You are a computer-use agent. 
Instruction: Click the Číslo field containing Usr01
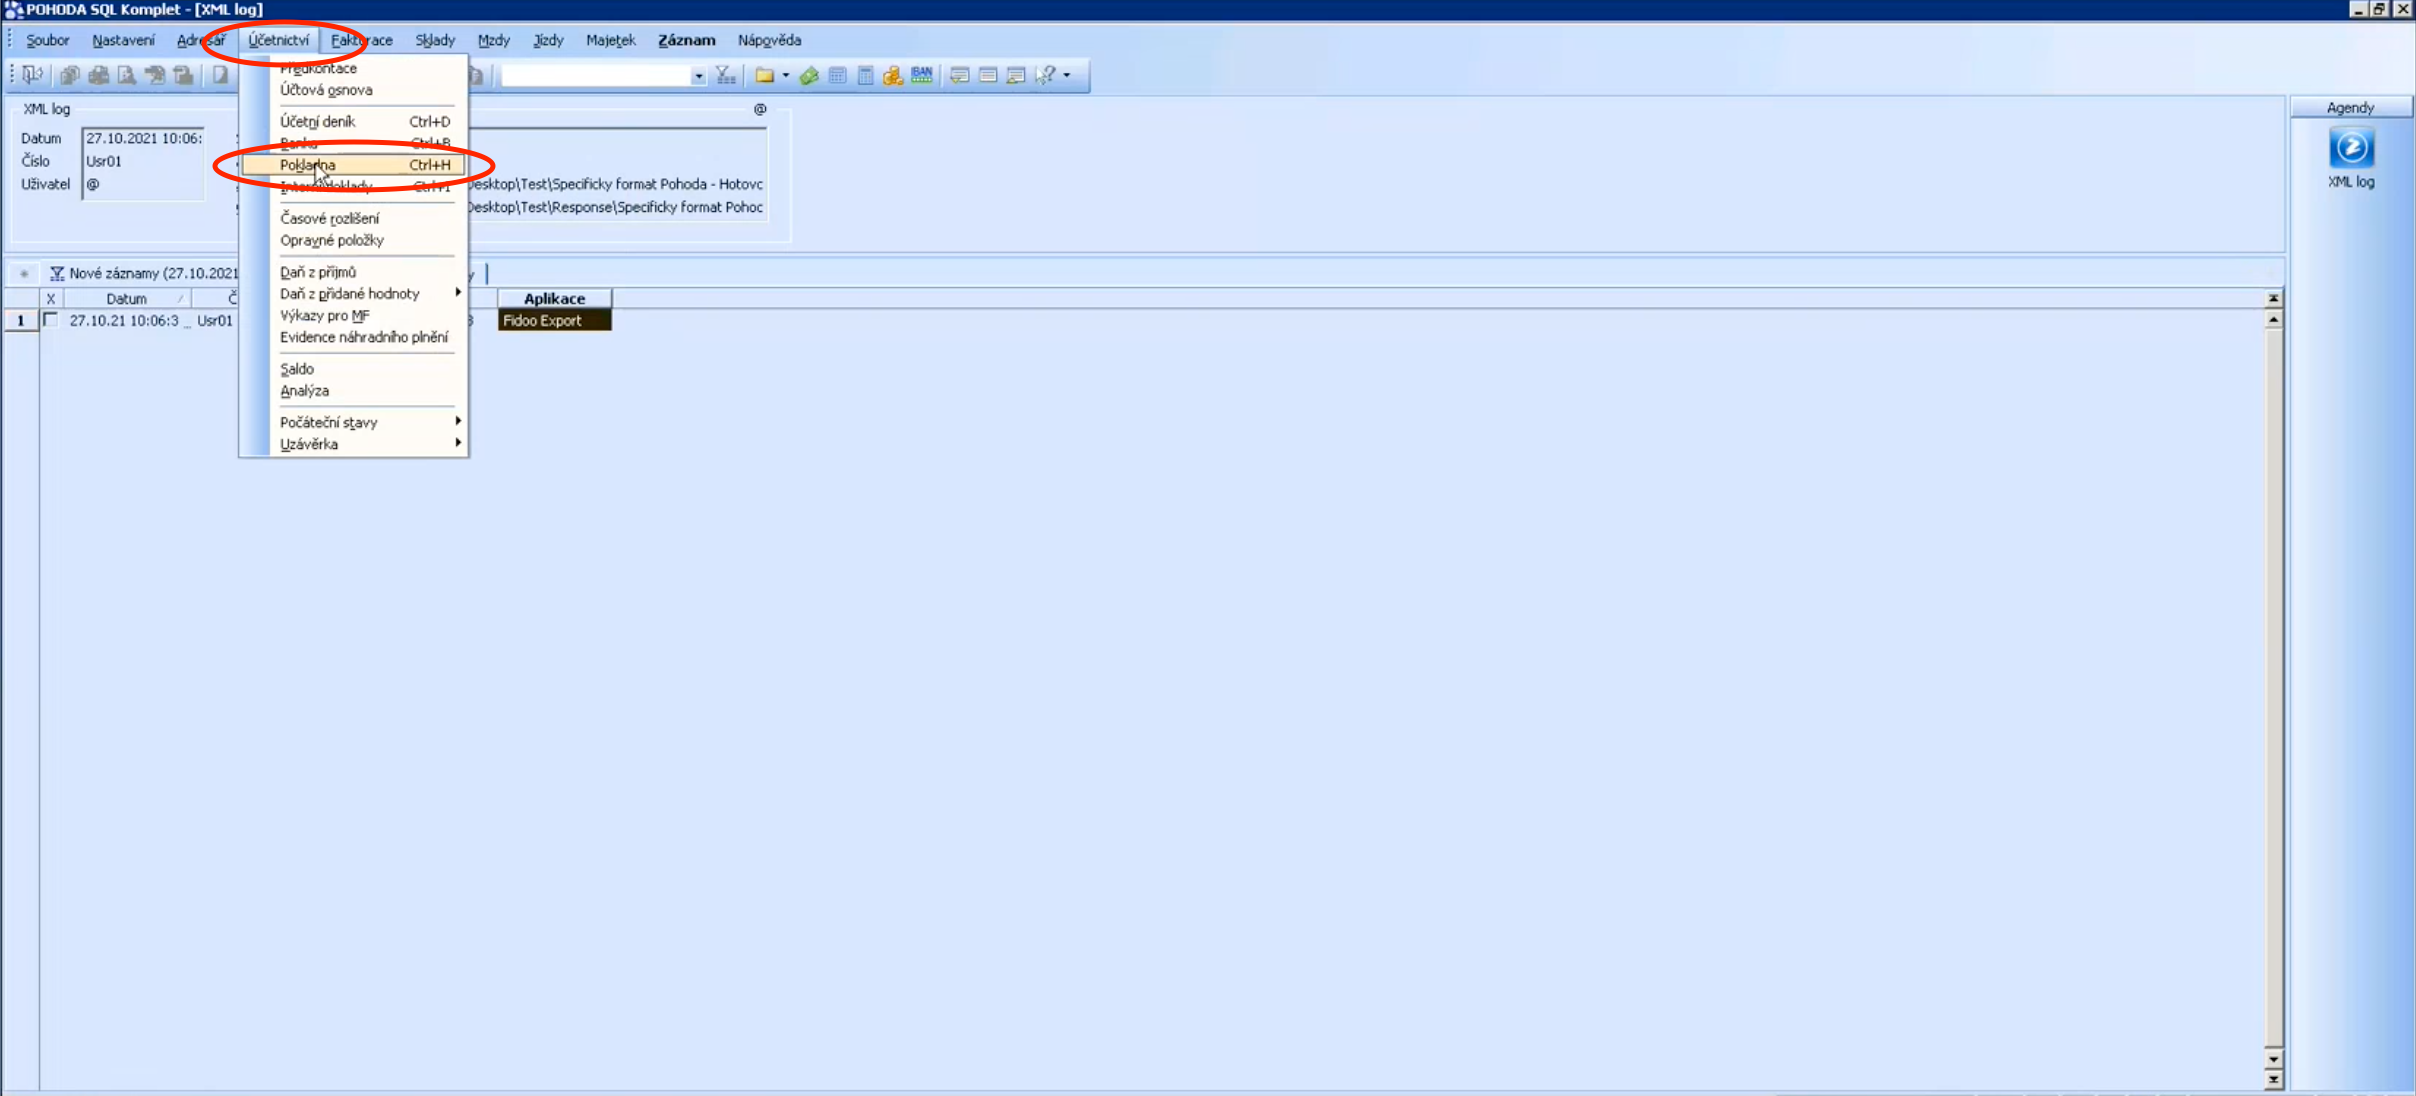point(143,161)
